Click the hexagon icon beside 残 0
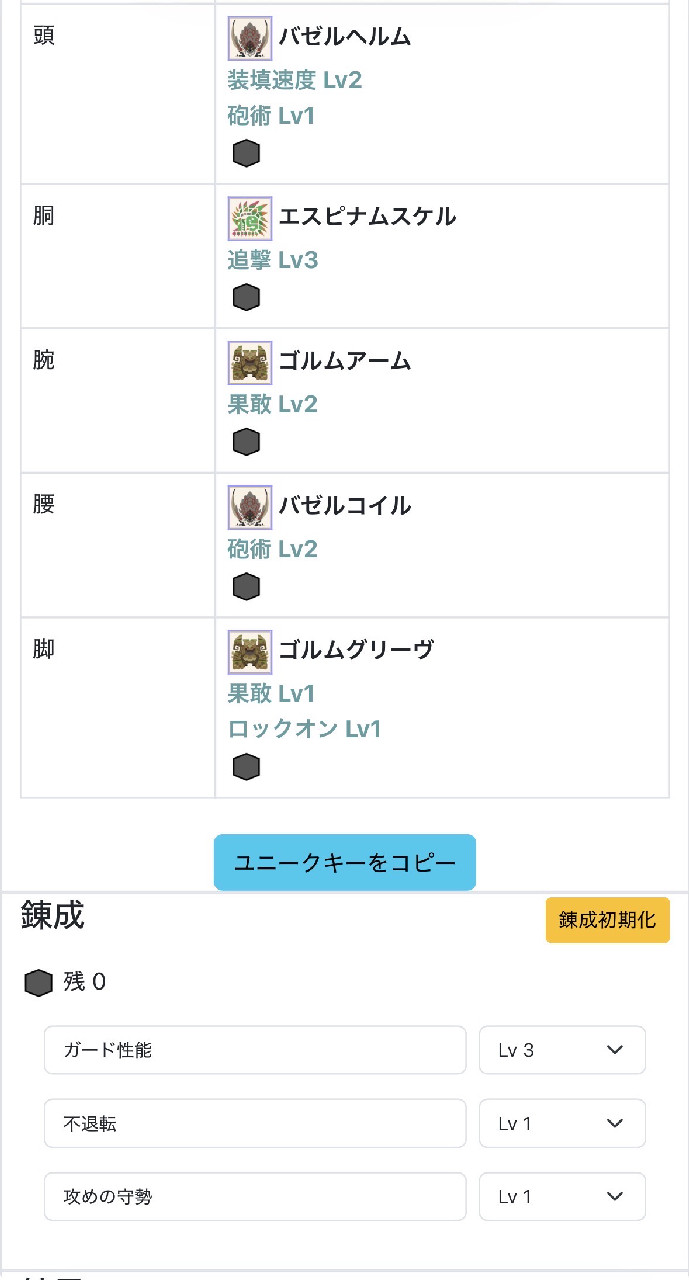 [38, 984]
